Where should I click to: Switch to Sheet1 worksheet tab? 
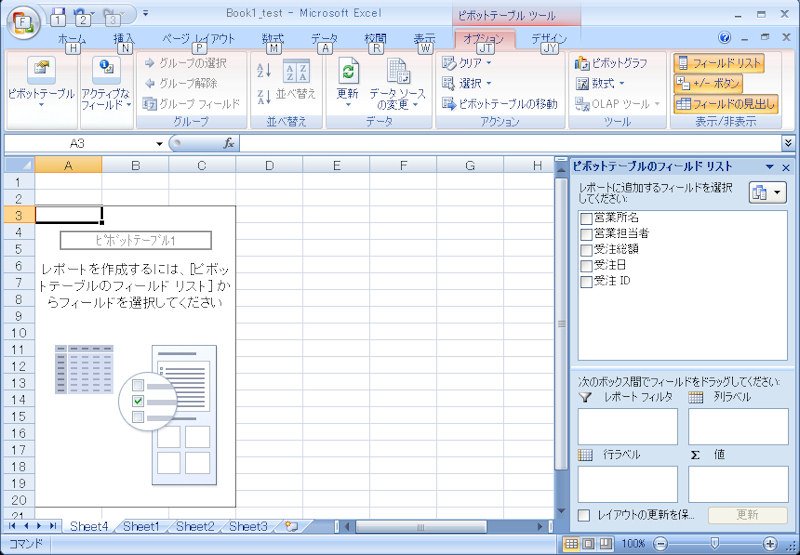tap(141, 526)
